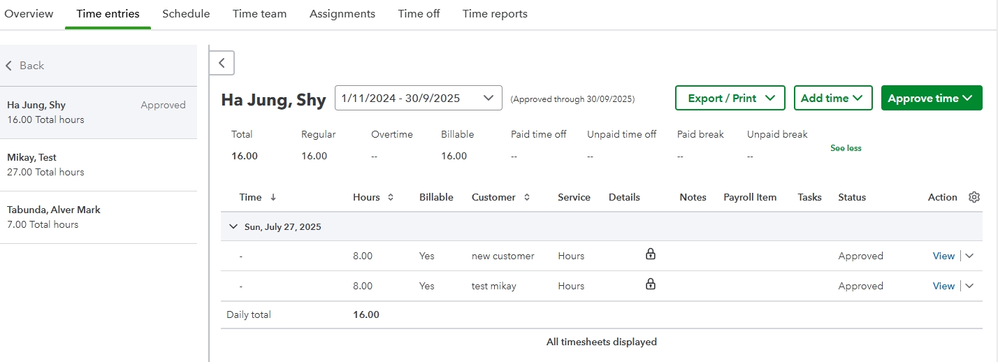The width and height of the screenshot is (998, 362).
Task: Click 'new customer' customer cell
Action: pyautogui.click(x=503, y=256)
